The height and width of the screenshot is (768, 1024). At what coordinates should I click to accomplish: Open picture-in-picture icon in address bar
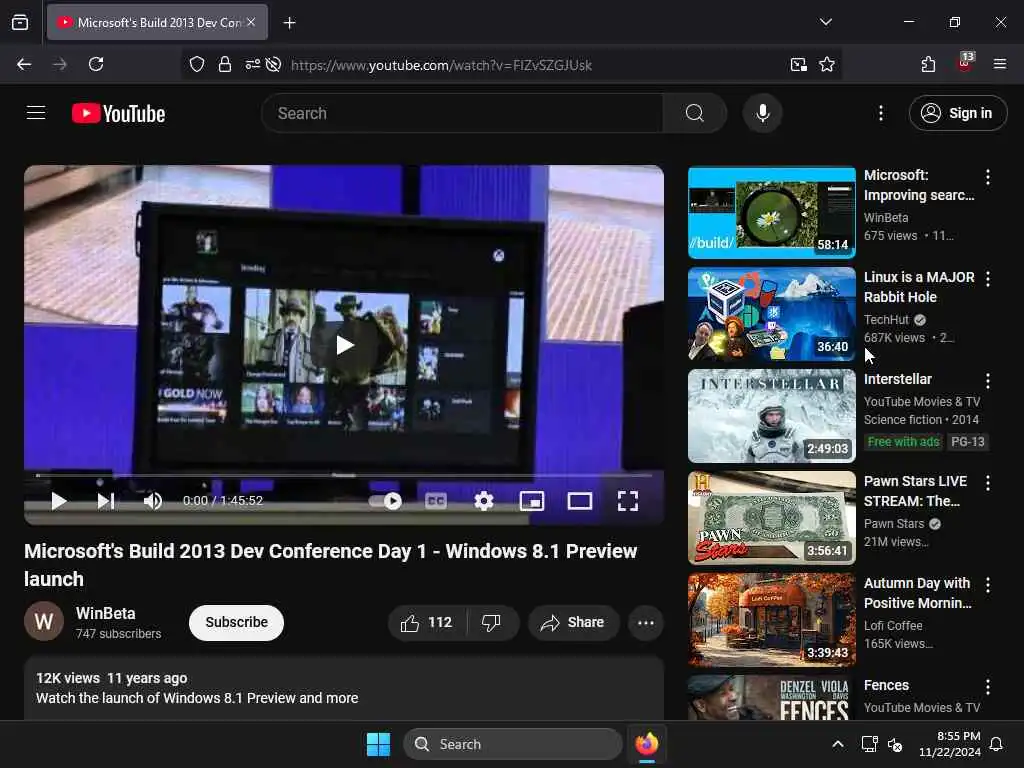[x=799, y=64]
